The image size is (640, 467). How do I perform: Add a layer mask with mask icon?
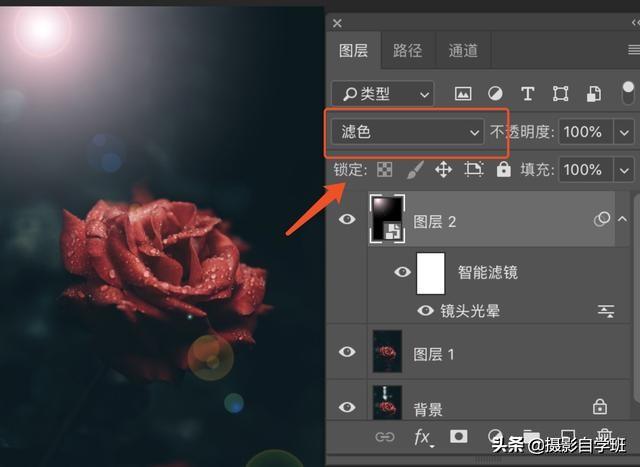pyautogui.click(x=458, y=436)
